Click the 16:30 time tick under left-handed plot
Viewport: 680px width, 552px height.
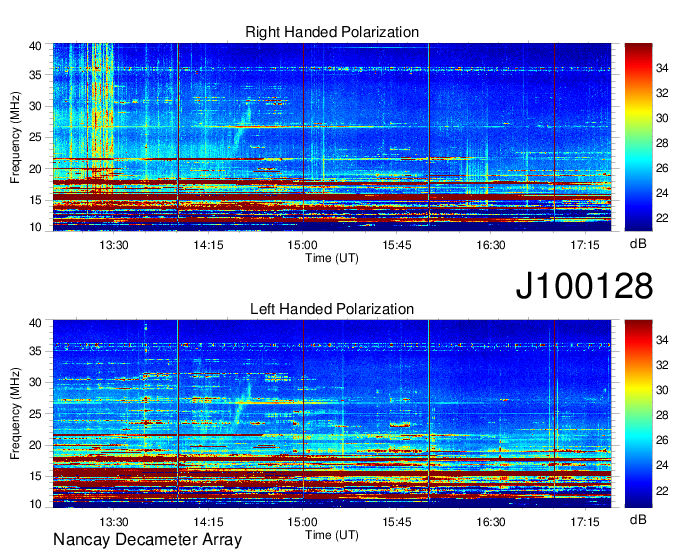(x=491, y=522)
